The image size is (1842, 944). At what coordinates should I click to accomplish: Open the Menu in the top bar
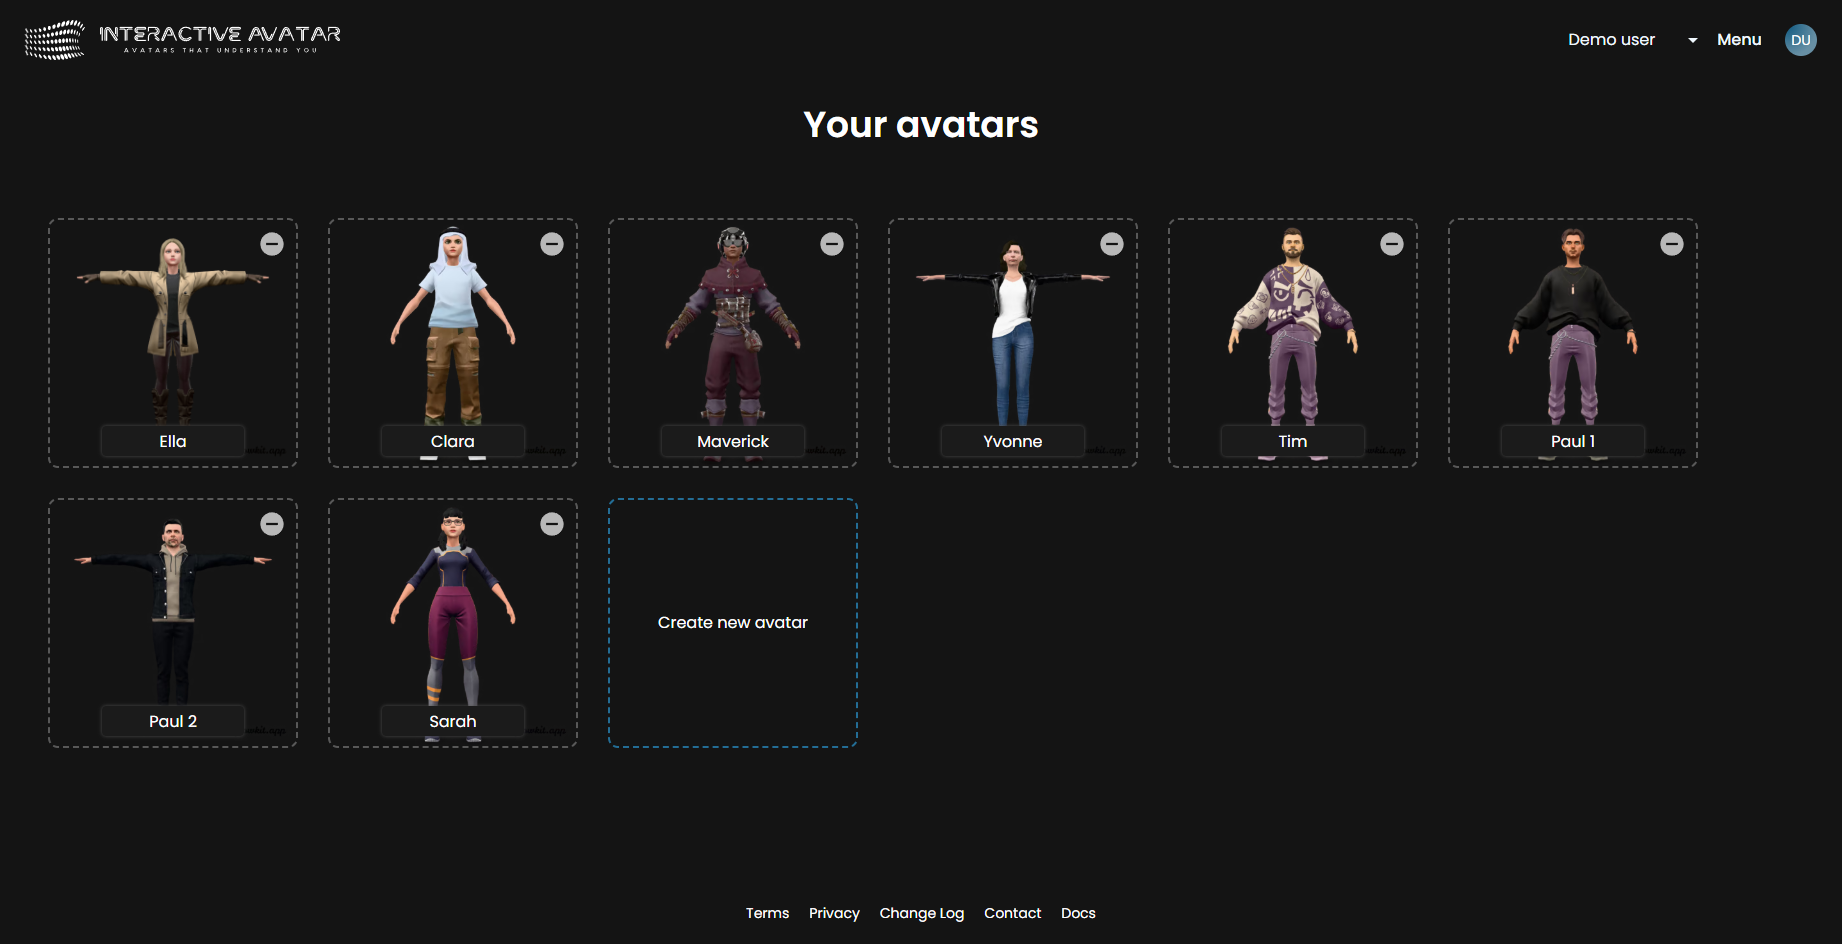1739,39
